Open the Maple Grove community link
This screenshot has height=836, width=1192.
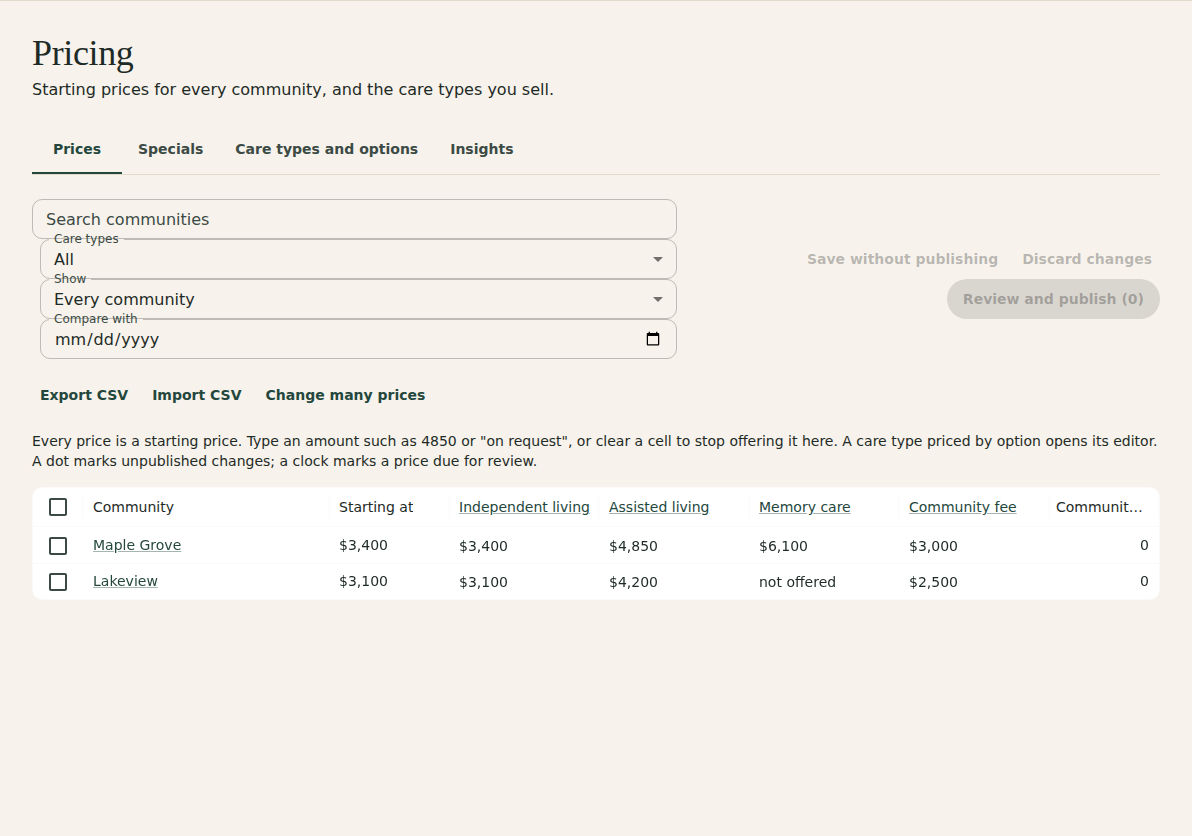(x=137, y=545)
